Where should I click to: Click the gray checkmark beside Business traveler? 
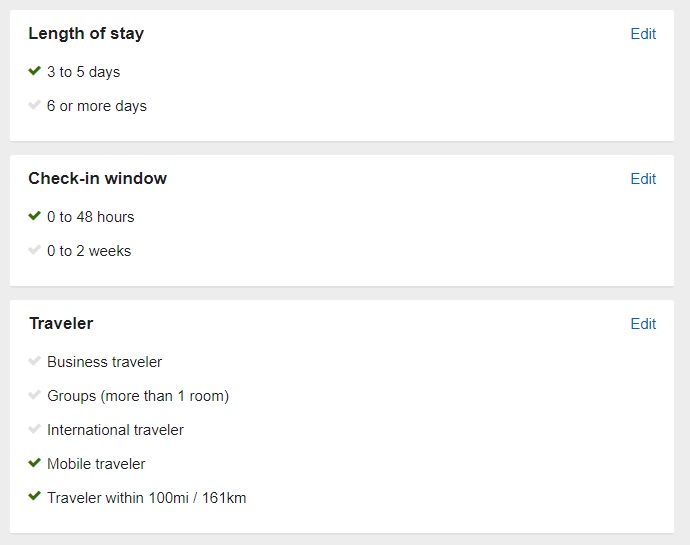coord(34,361)
